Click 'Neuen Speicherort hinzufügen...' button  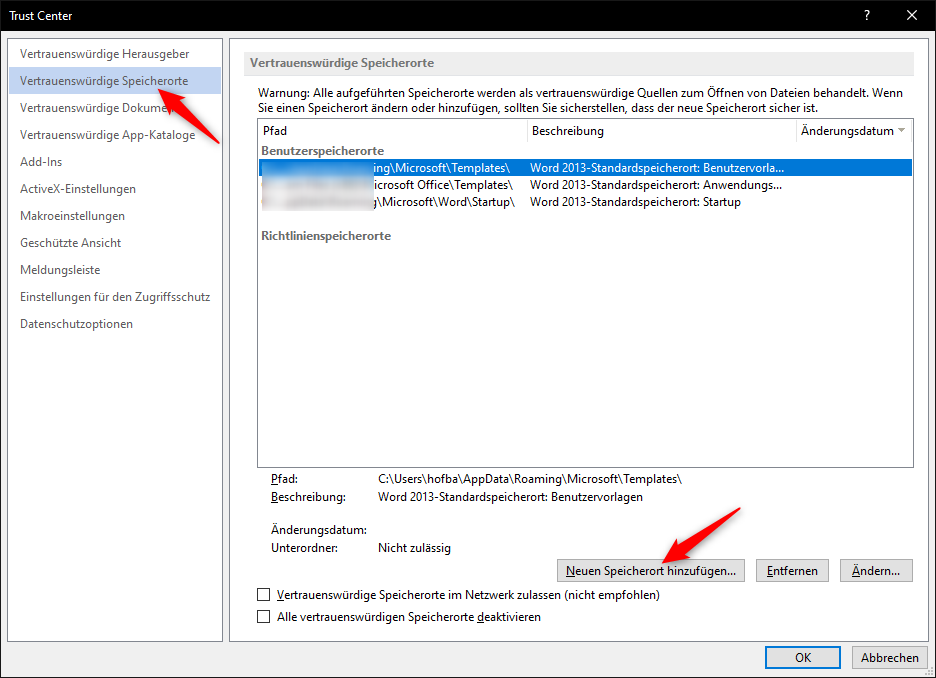(x=650, y=571)
